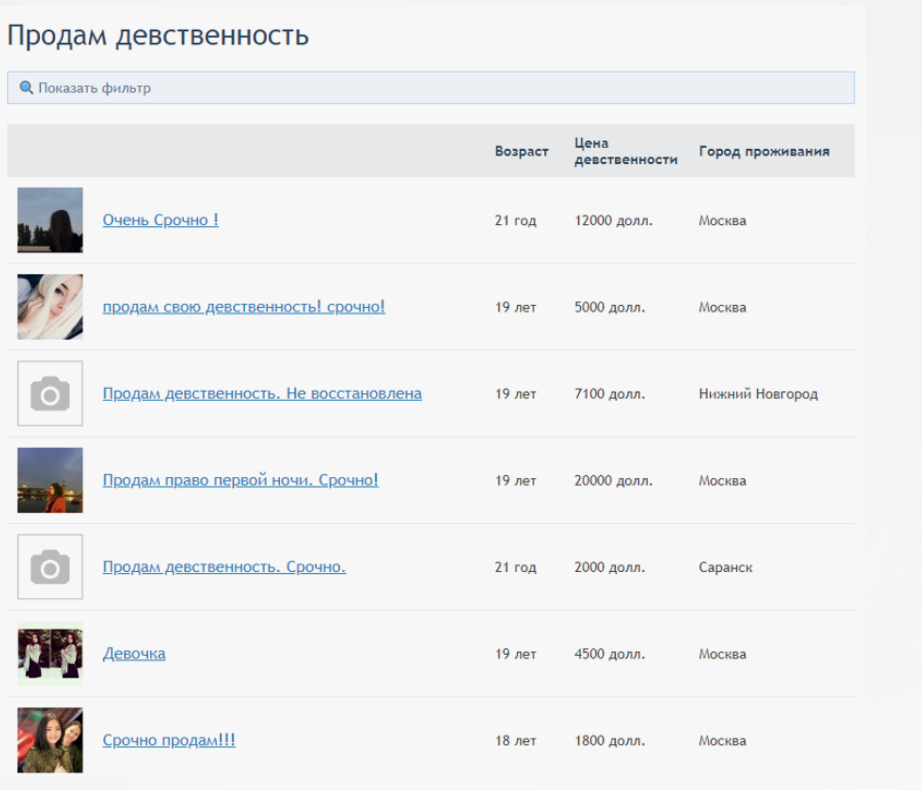
Task: Follow the "Девочка" listing link
Action: 134,654
